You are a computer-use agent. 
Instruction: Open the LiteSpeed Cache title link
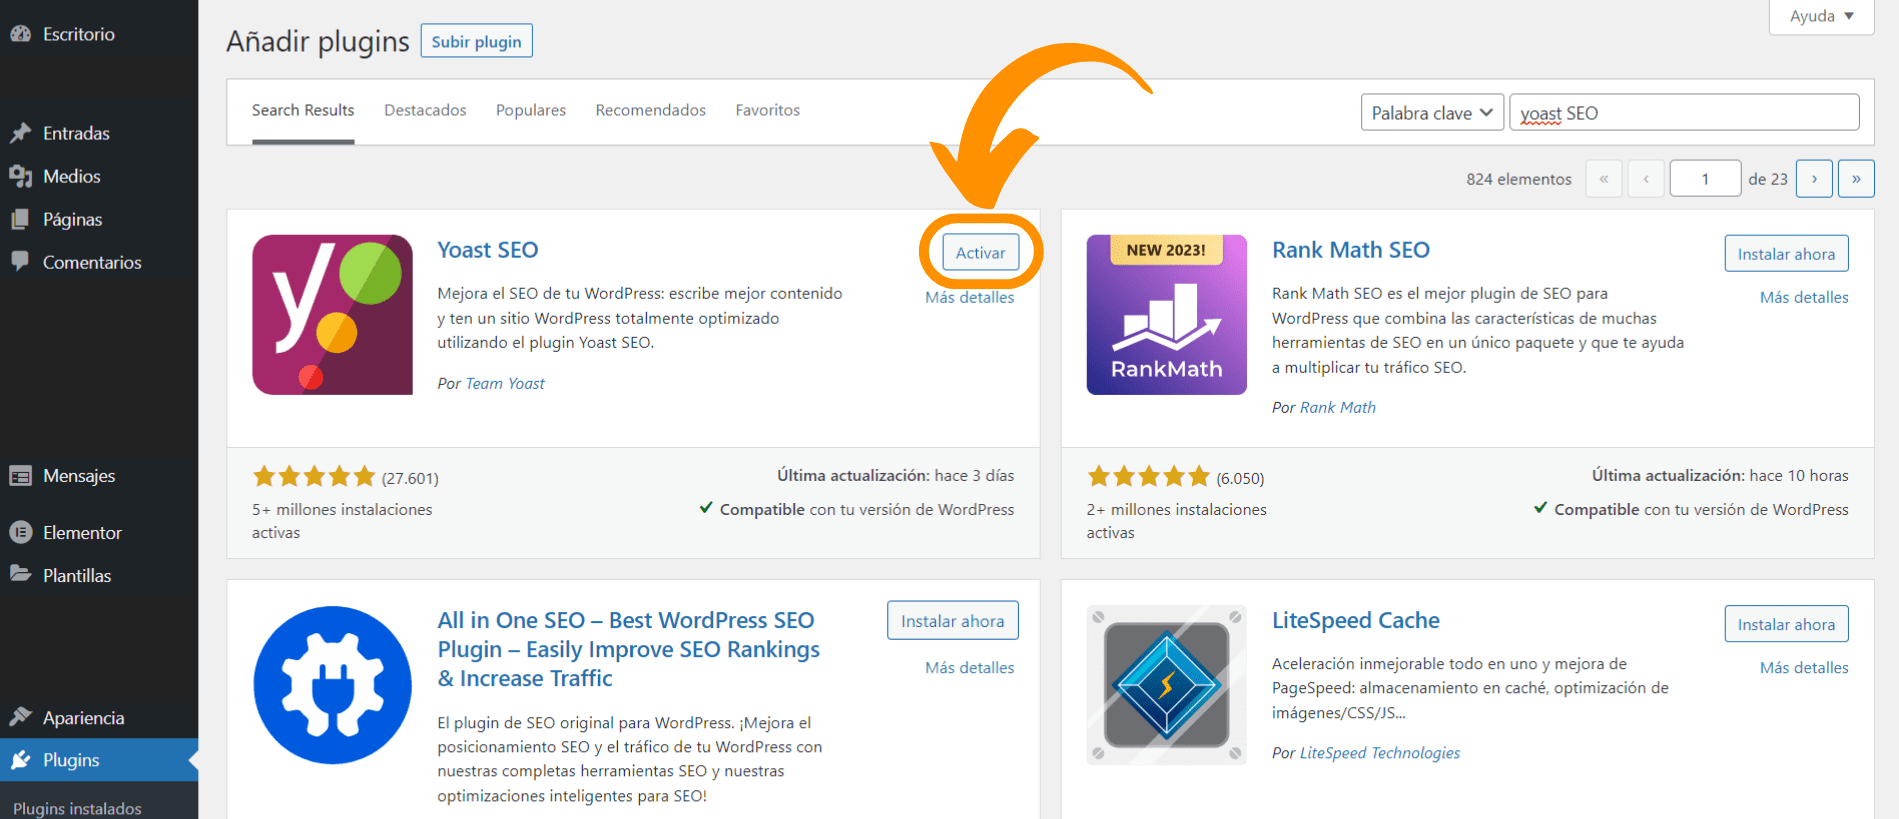(x=1356, y=620)
